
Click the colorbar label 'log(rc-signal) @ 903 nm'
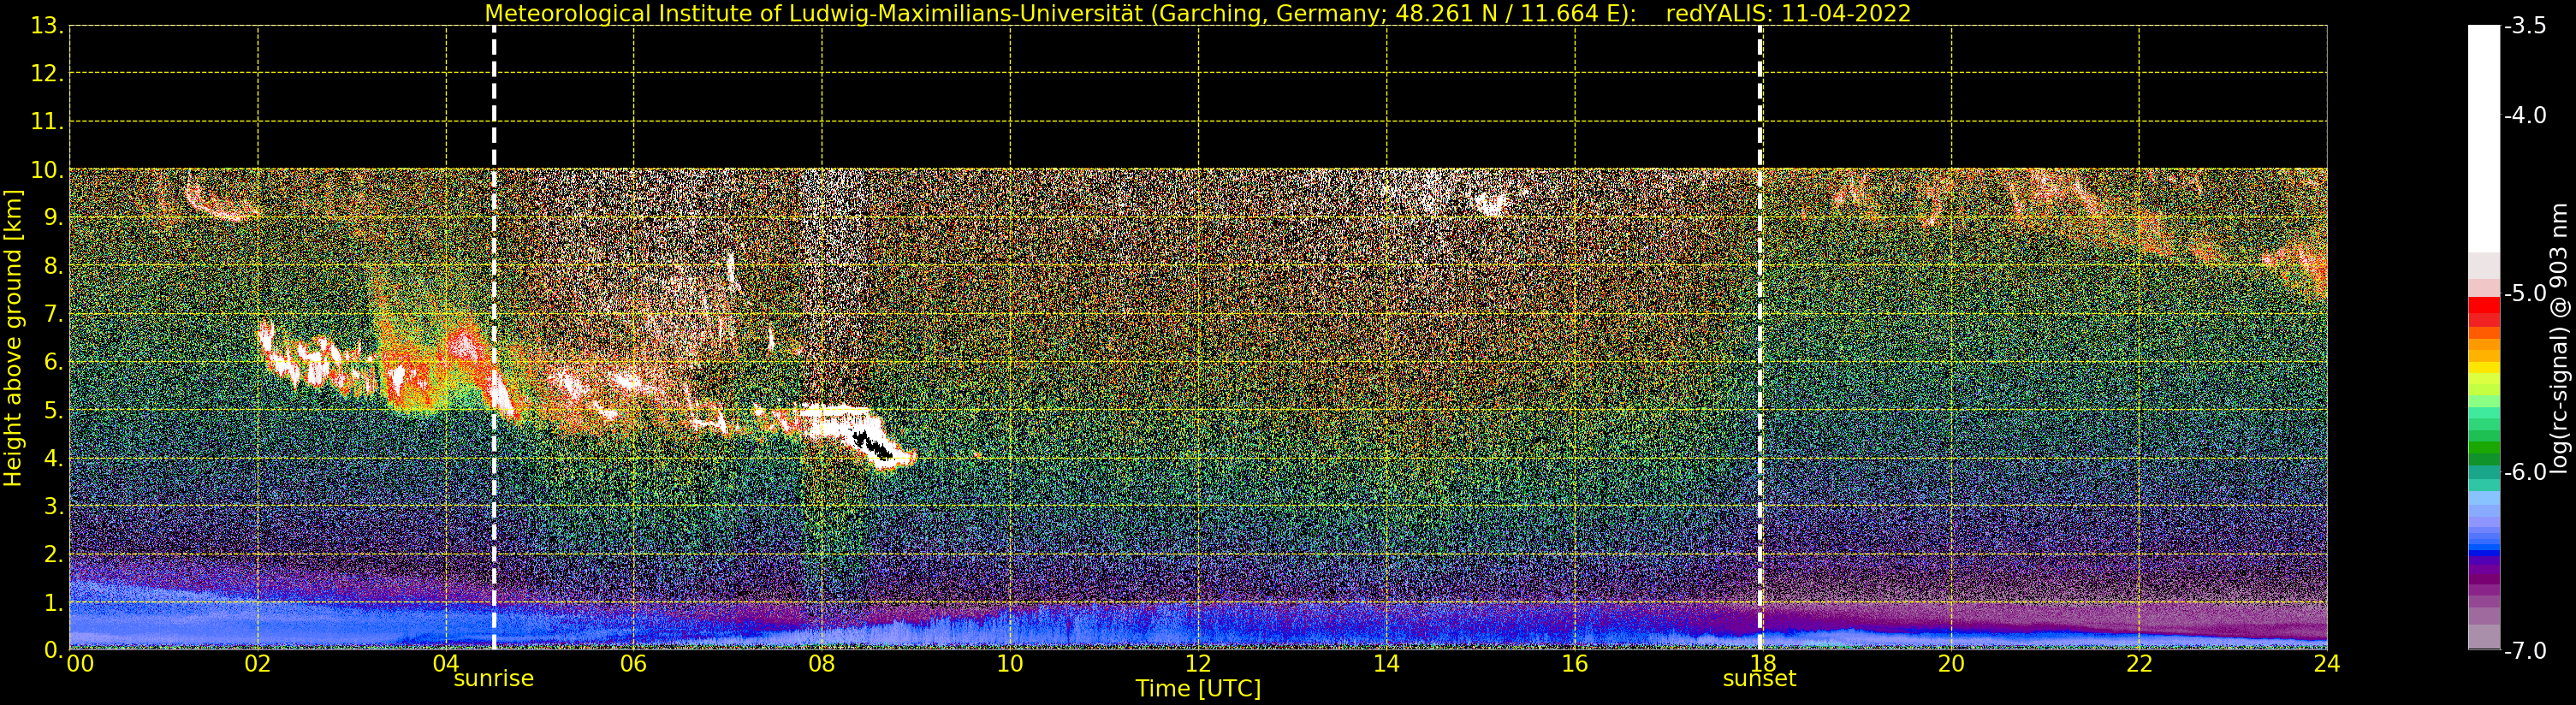coord(2558,338)
